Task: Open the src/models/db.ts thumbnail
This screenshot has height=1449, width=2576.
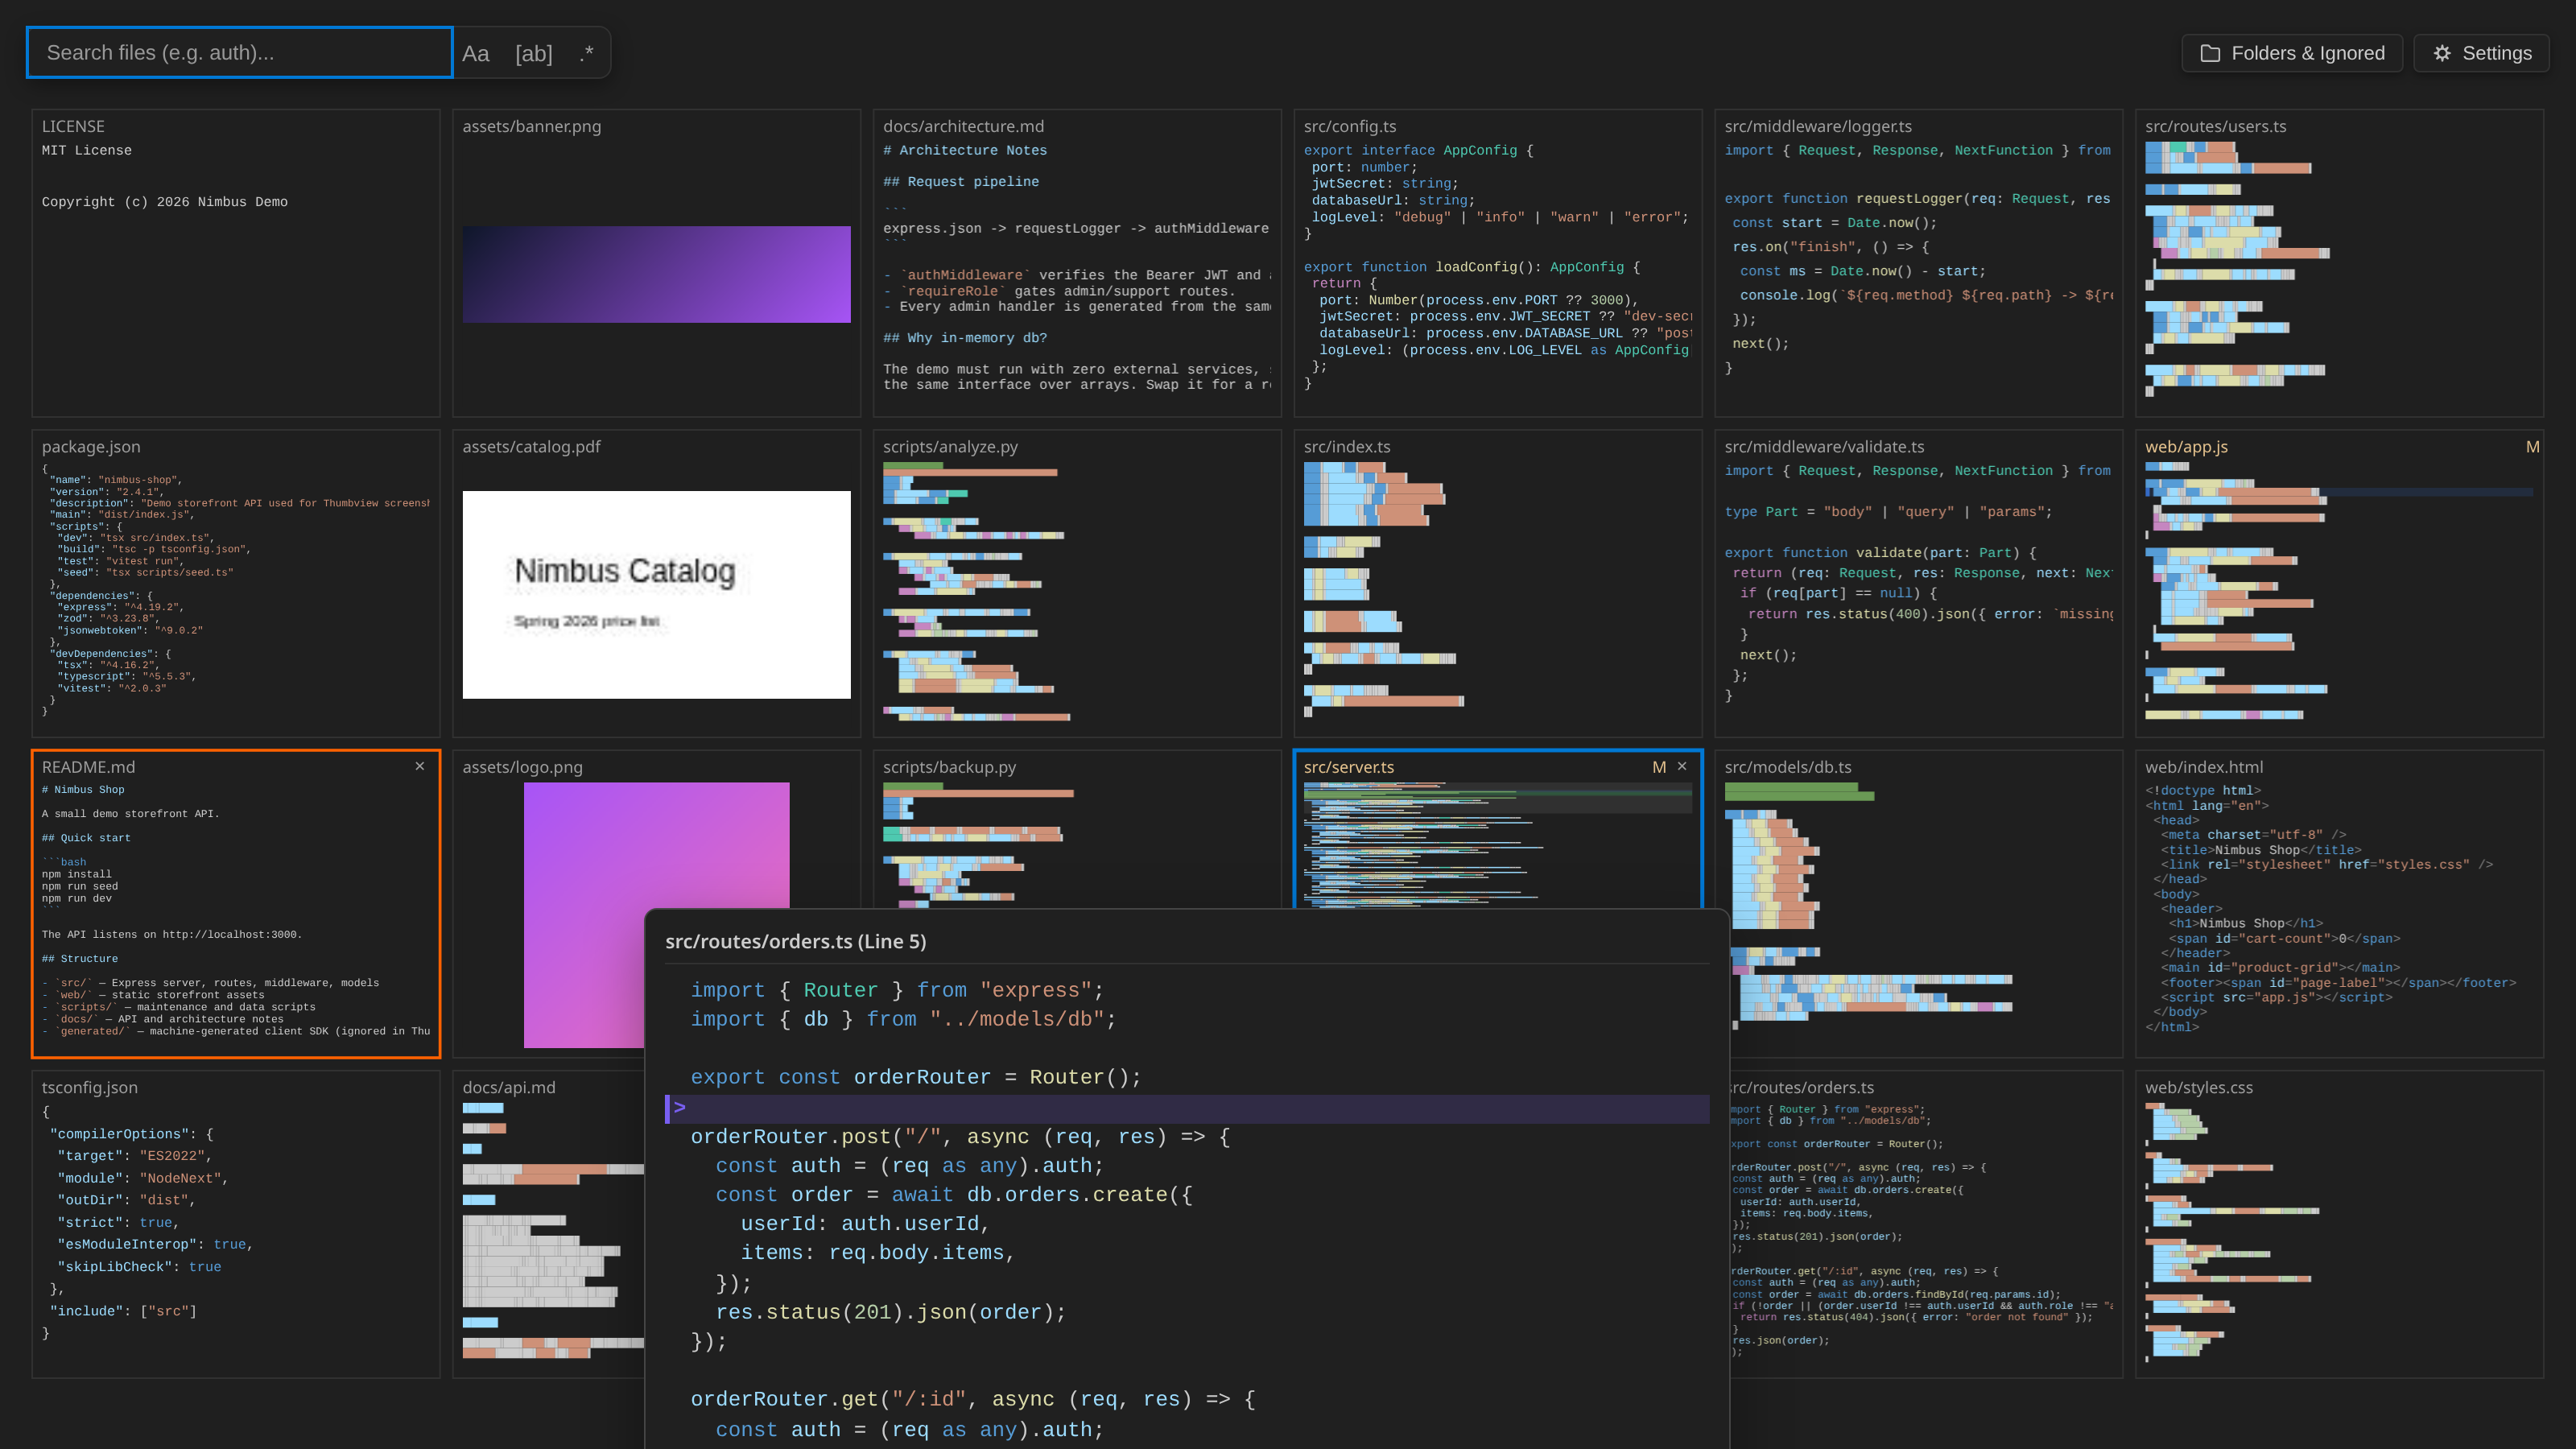Action: coord(1919,904)
